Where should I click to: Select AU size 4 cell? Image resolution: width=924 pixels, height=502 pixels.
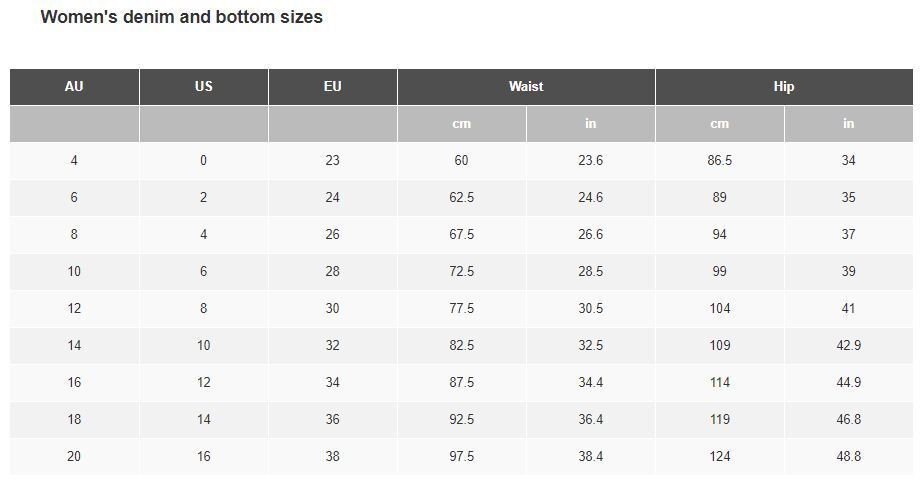point(74,160)
